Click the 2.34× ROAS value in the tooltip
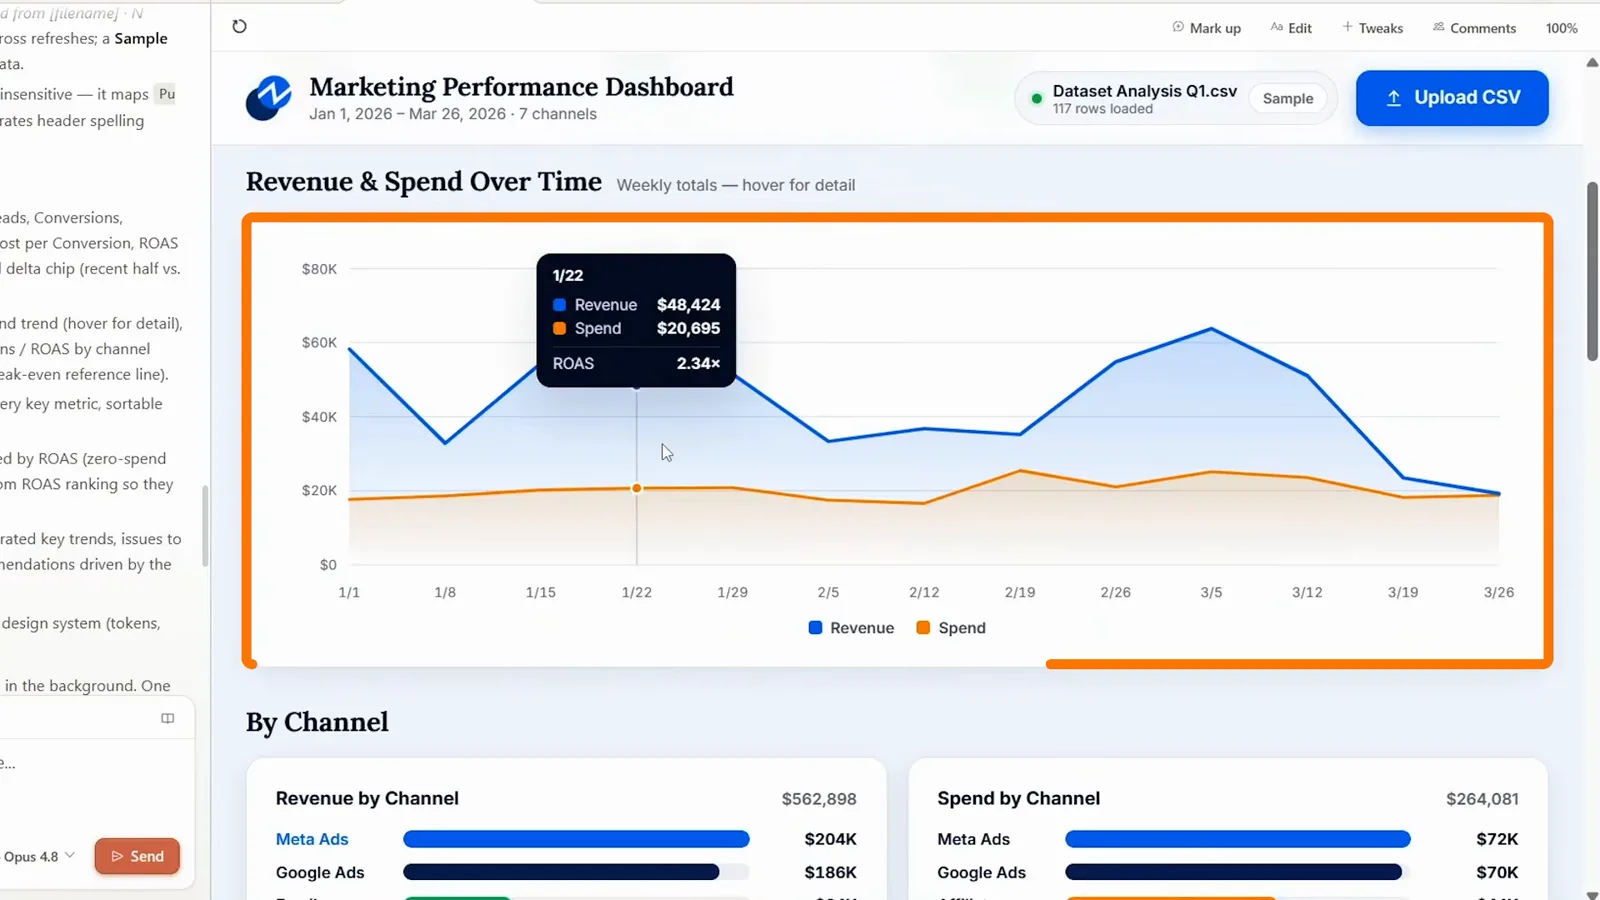 click(698, 363)
